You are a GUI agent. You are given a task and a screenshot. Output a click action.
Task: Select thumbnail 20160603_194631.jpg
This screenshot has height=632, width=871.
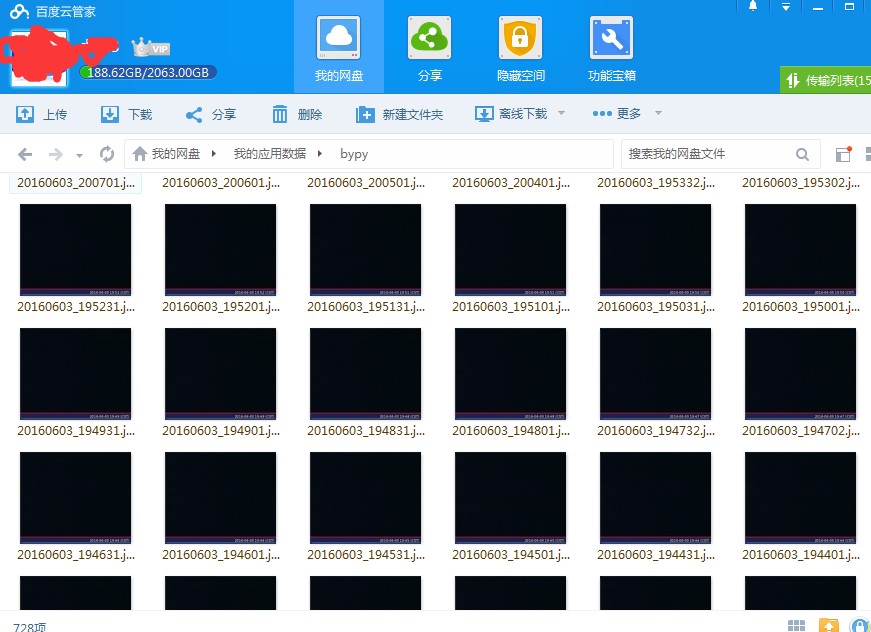click(76, 498)
